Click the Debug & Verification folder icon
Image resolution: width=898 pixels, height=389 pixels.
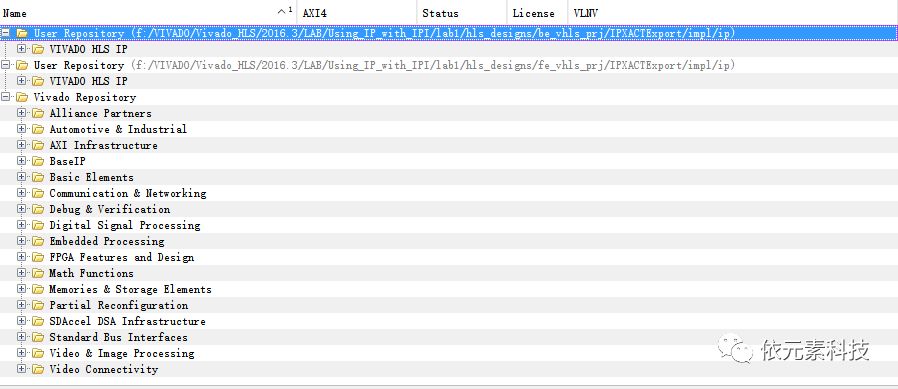click(x=38, y=209)
